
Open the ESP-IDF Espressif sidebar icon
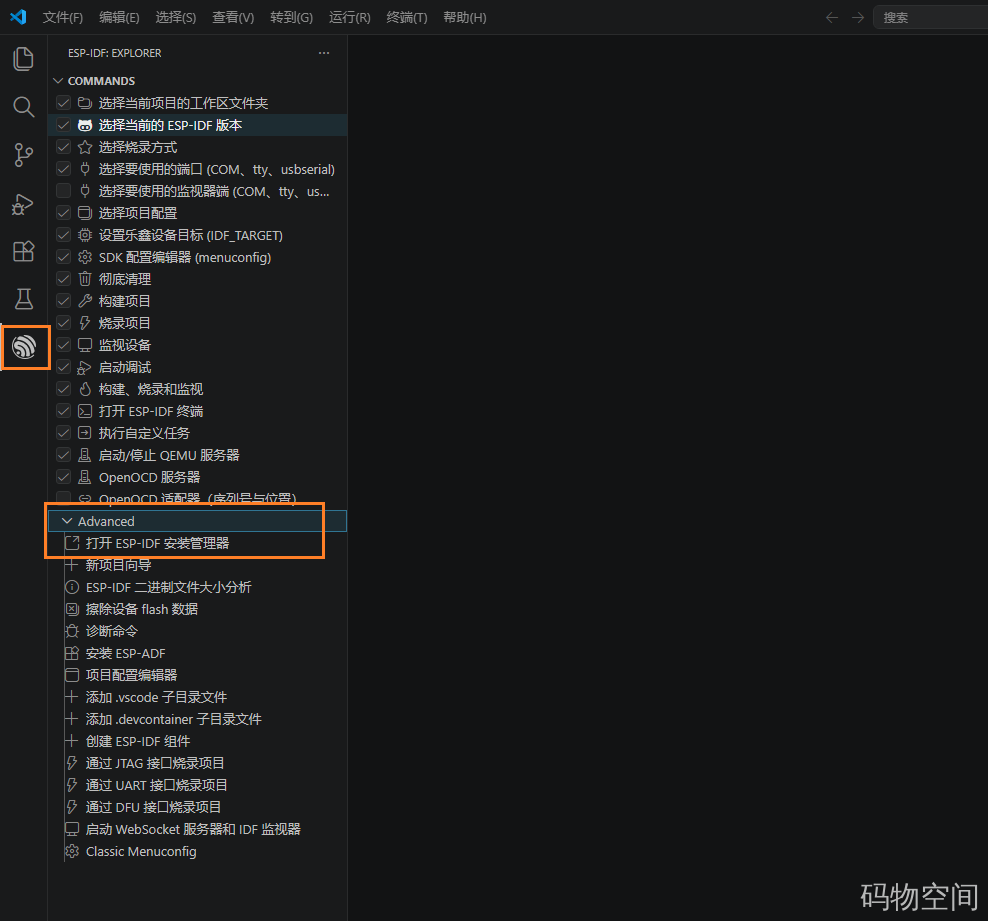24,347
